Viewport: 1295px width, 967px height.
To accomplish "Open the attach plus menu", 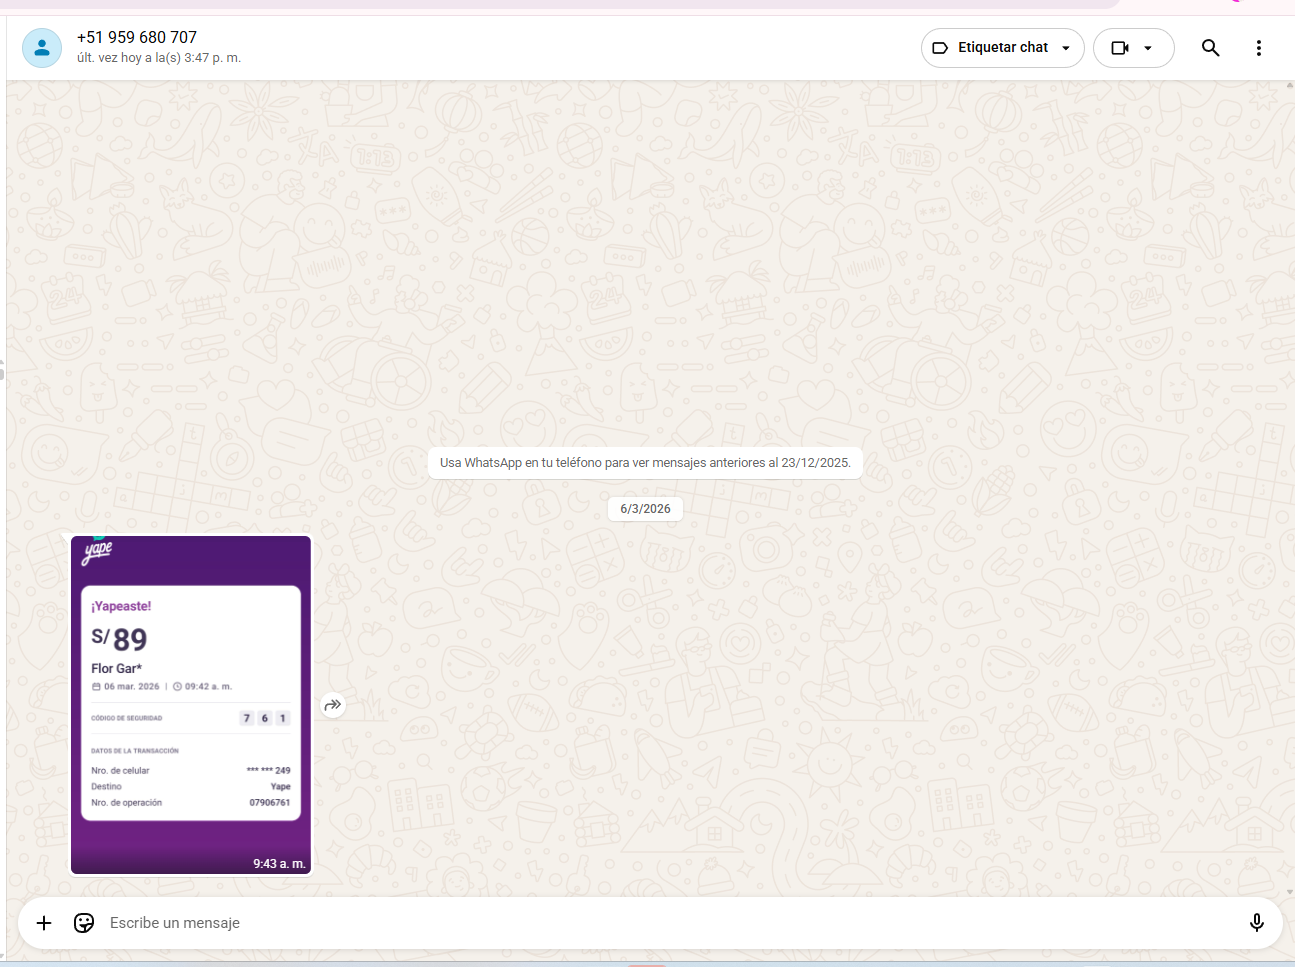I will 44,923.
